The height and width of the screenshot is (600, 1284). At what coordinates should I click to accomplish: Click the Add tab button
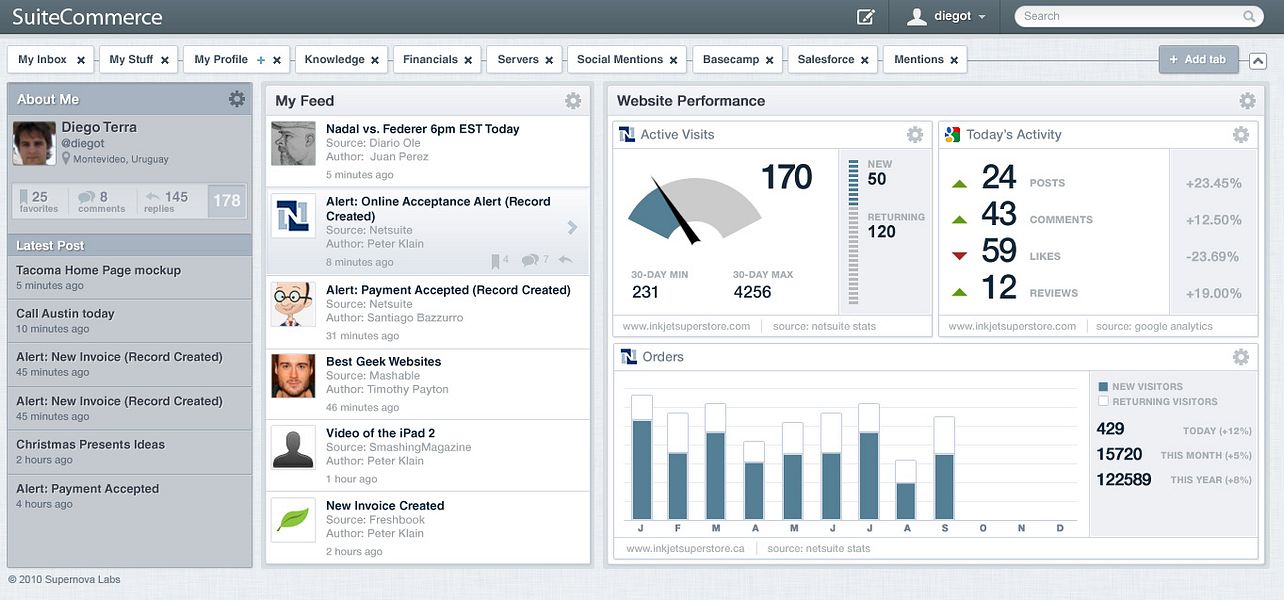(1199, 60)
